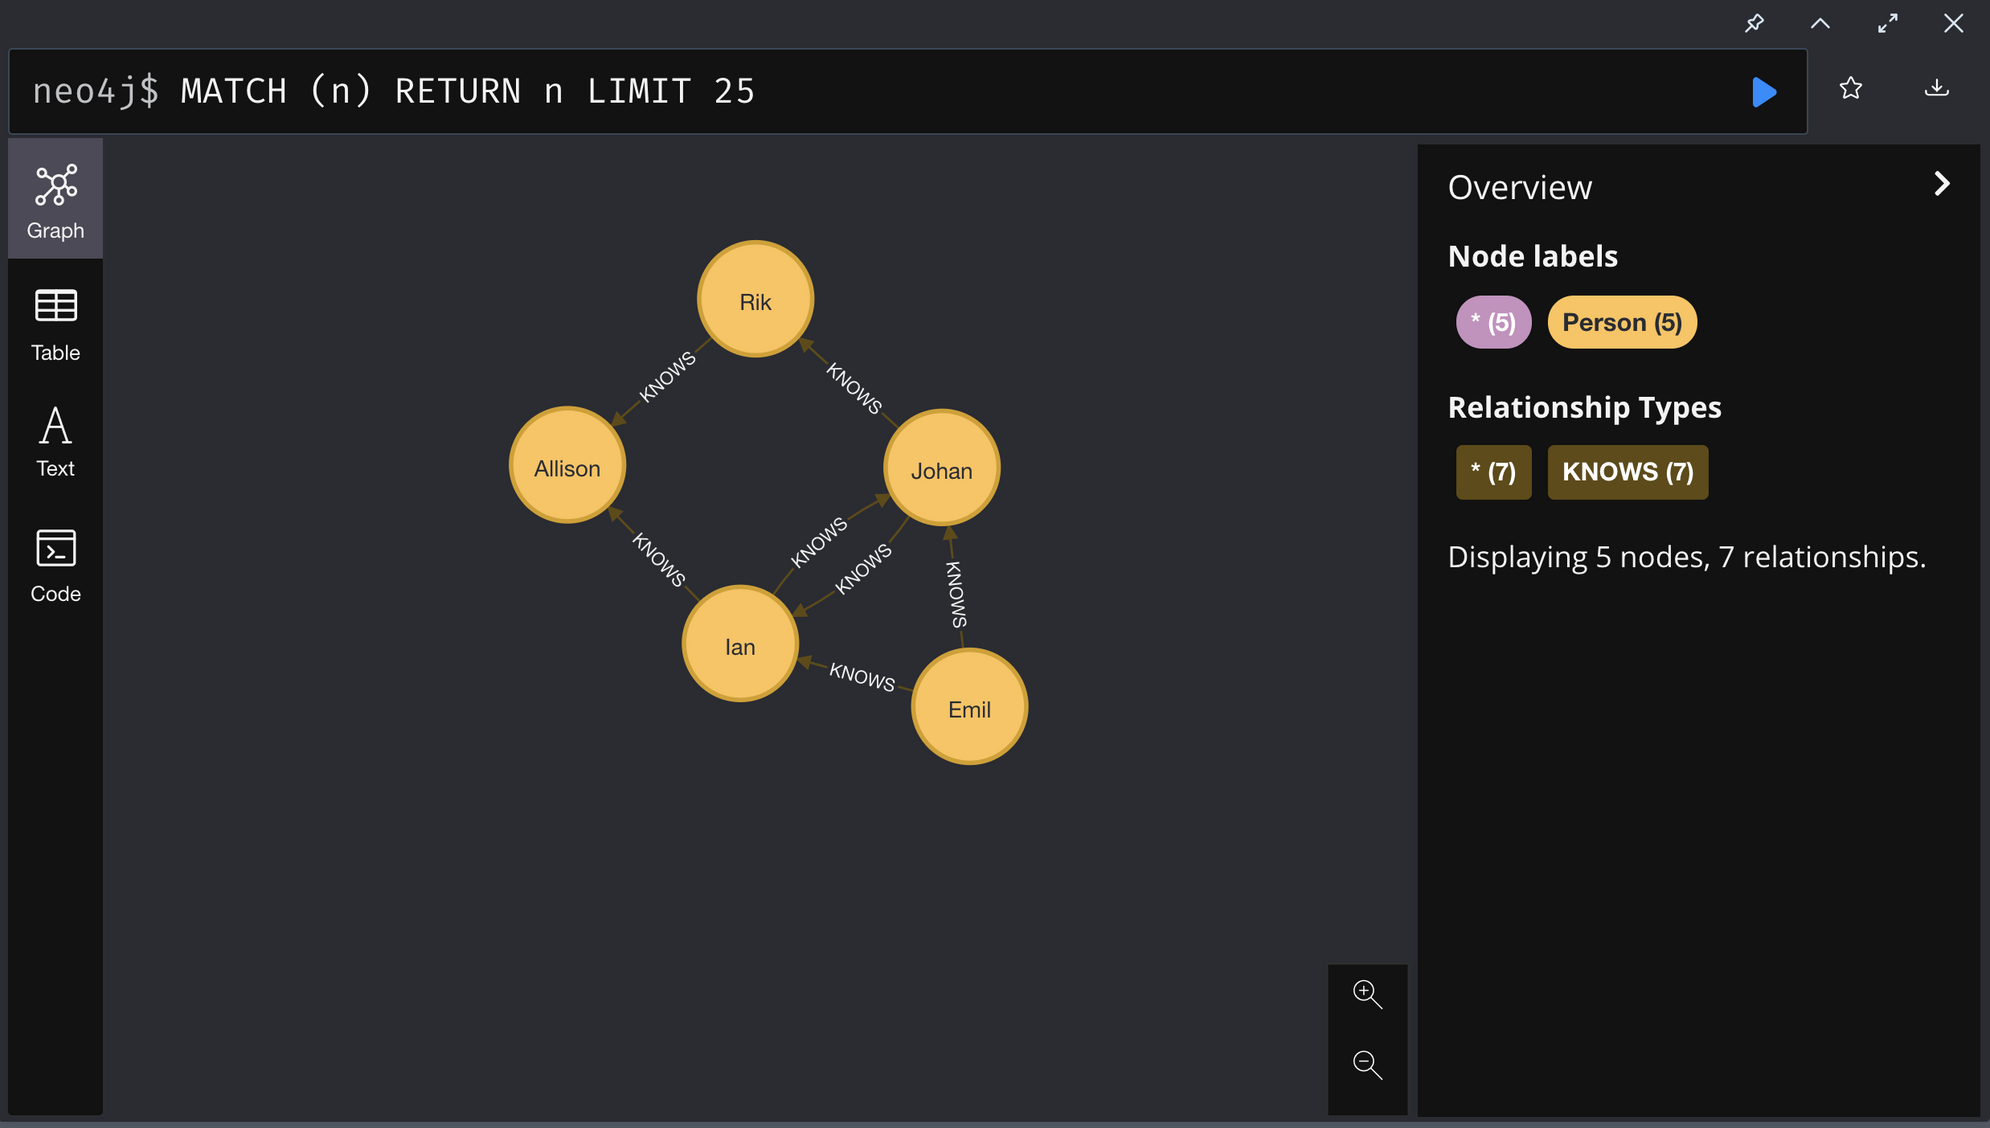Zoom out of the graph

tap(1367, 1064)
